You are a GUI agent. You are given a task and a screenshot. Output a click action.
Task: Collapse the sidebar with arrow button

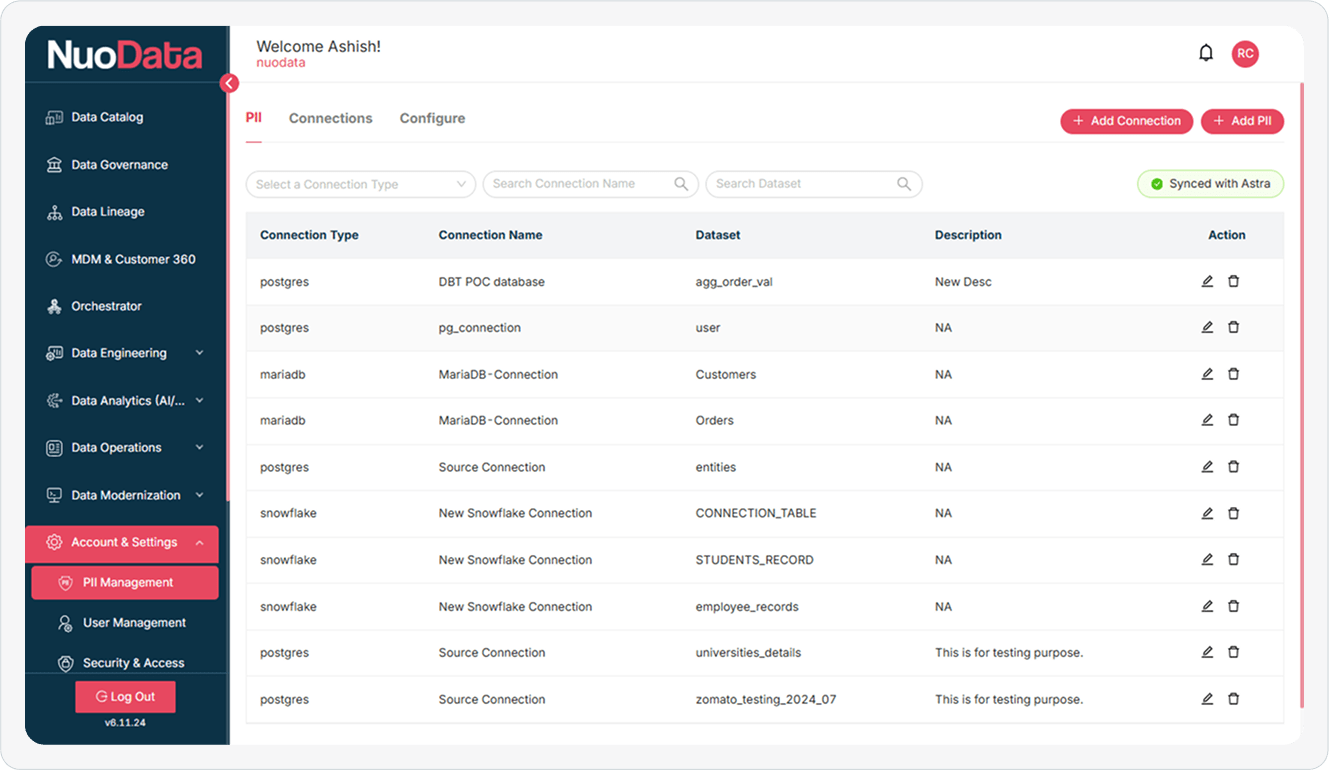pyautogui.click(x=229, y=83)
